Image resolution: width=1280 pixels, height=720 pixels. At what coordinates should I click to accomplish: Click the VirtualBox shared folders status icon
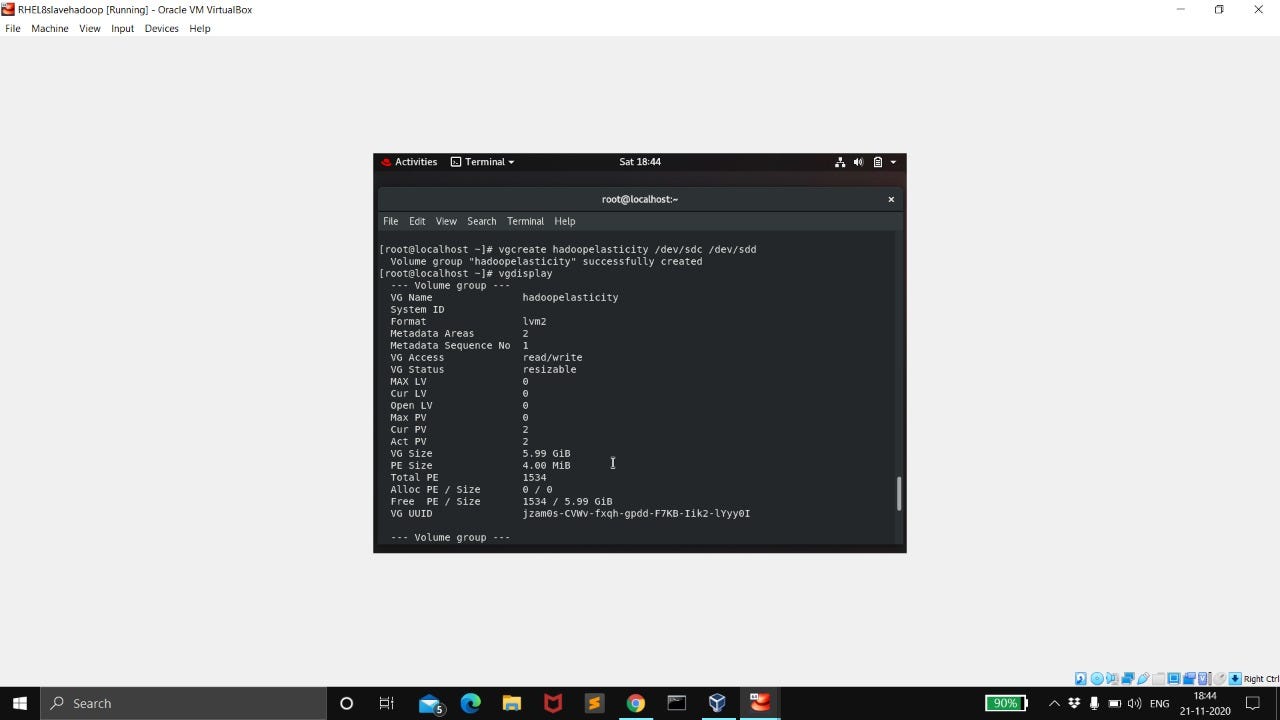(1159, 678)
